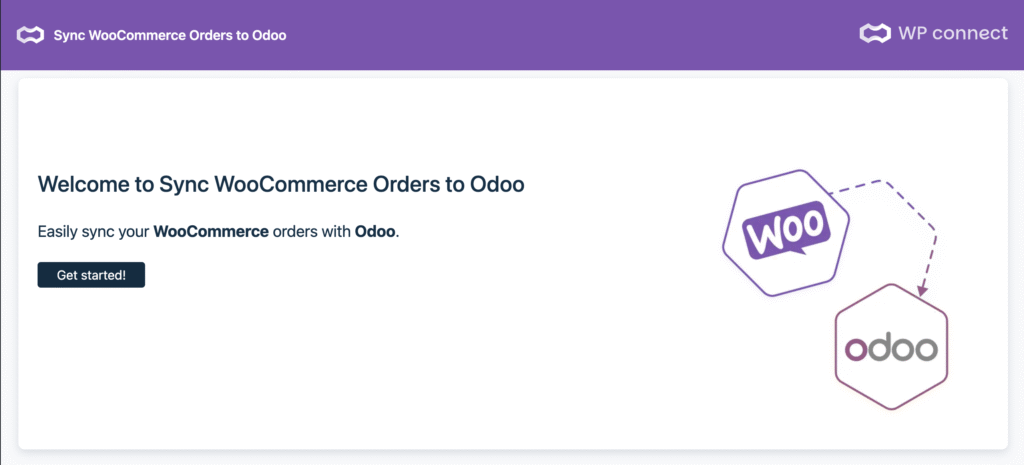
Task: Click the infinity-shaped logo left of "WP connect" text
Action: point(875,34)
